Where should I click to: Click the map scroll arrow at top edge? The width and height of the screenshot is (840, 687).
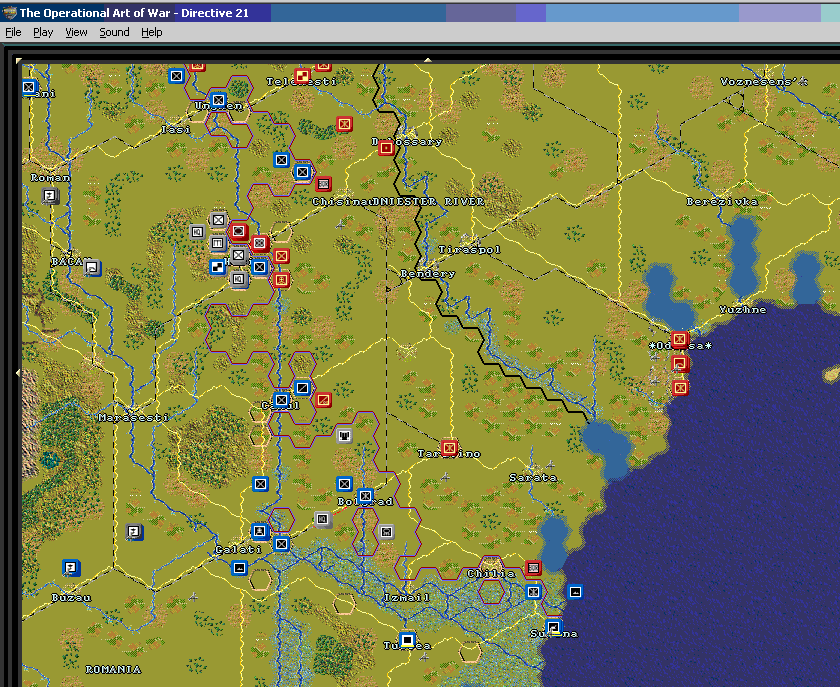click(428, 61)
